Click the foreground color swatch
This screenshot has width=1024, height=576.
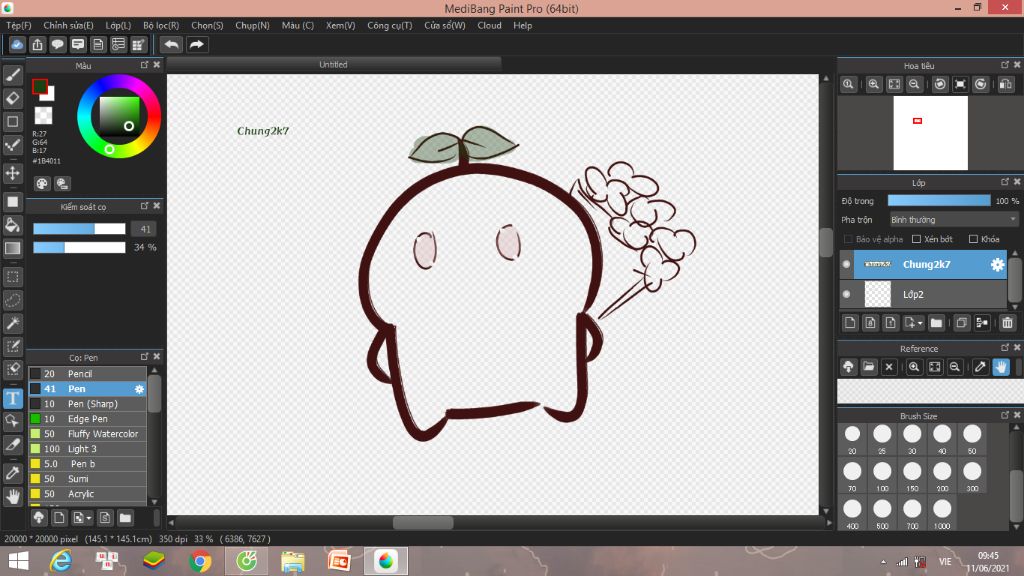pyautogui.click(x=40, y=86)
